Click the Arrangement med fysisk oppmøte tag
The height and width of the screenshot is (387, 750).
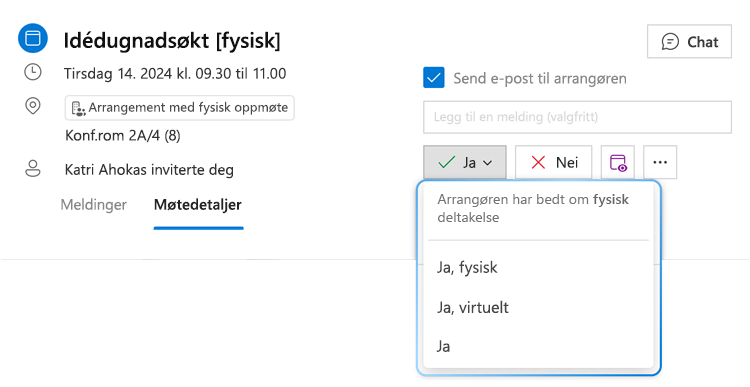click(180, 108)
